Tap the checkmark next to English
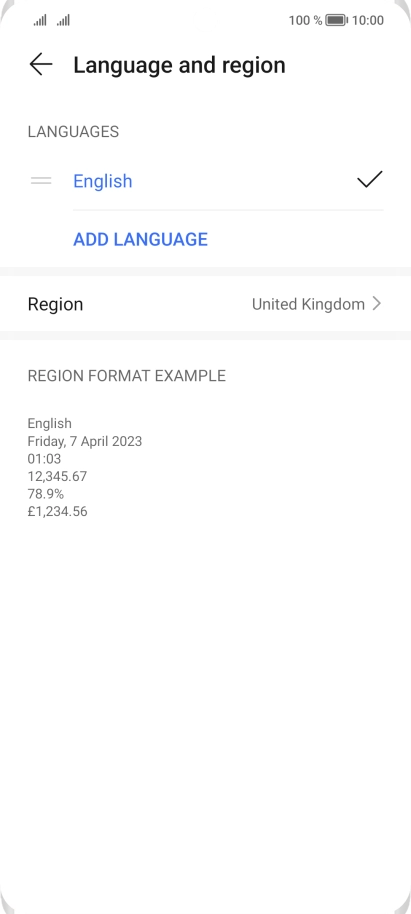The width and height of the screenshot is (411, 914). [370, 180]
